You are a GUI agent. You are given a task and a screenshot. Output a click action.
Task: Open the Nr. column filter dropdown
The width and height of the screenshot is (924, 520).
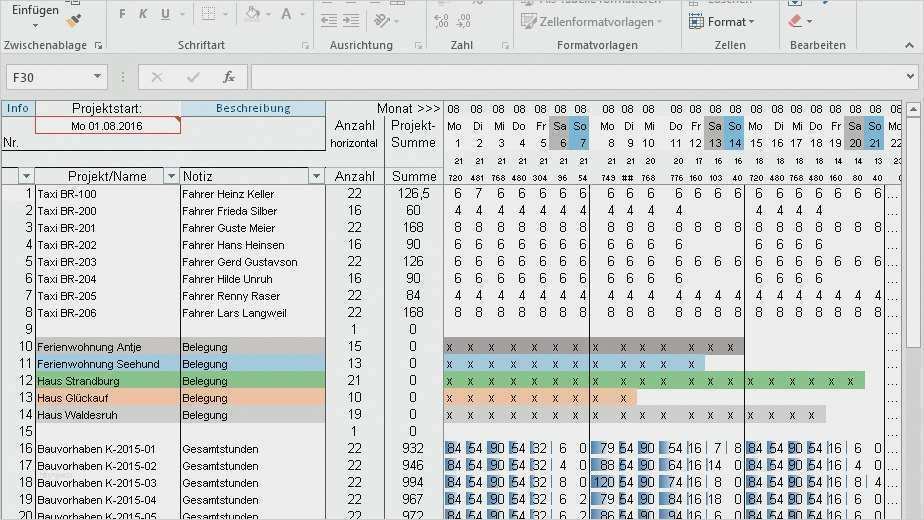click(x=26, y=176)
